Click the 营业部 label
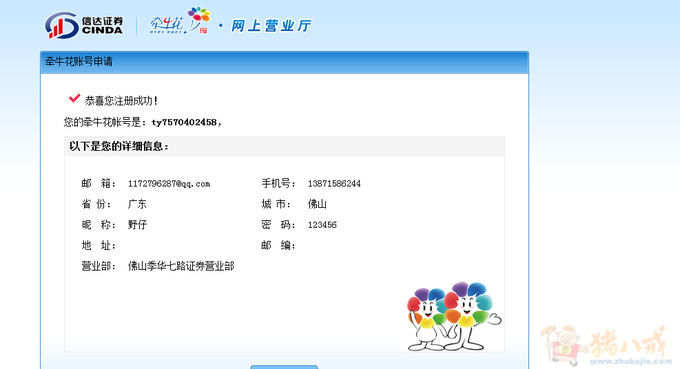Screen dimensions: 680x369 [x=98, y=266]
